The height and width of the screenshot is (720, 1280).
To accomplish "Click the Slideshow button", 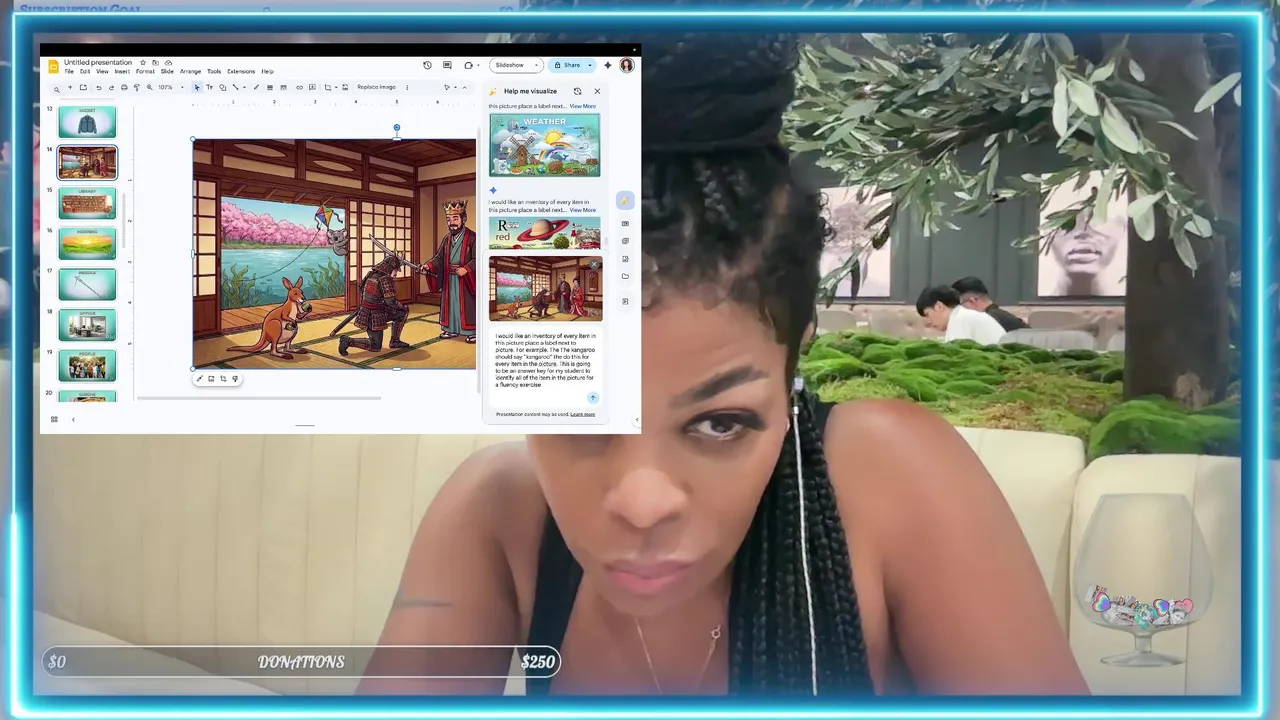I will tap(510, 65).
